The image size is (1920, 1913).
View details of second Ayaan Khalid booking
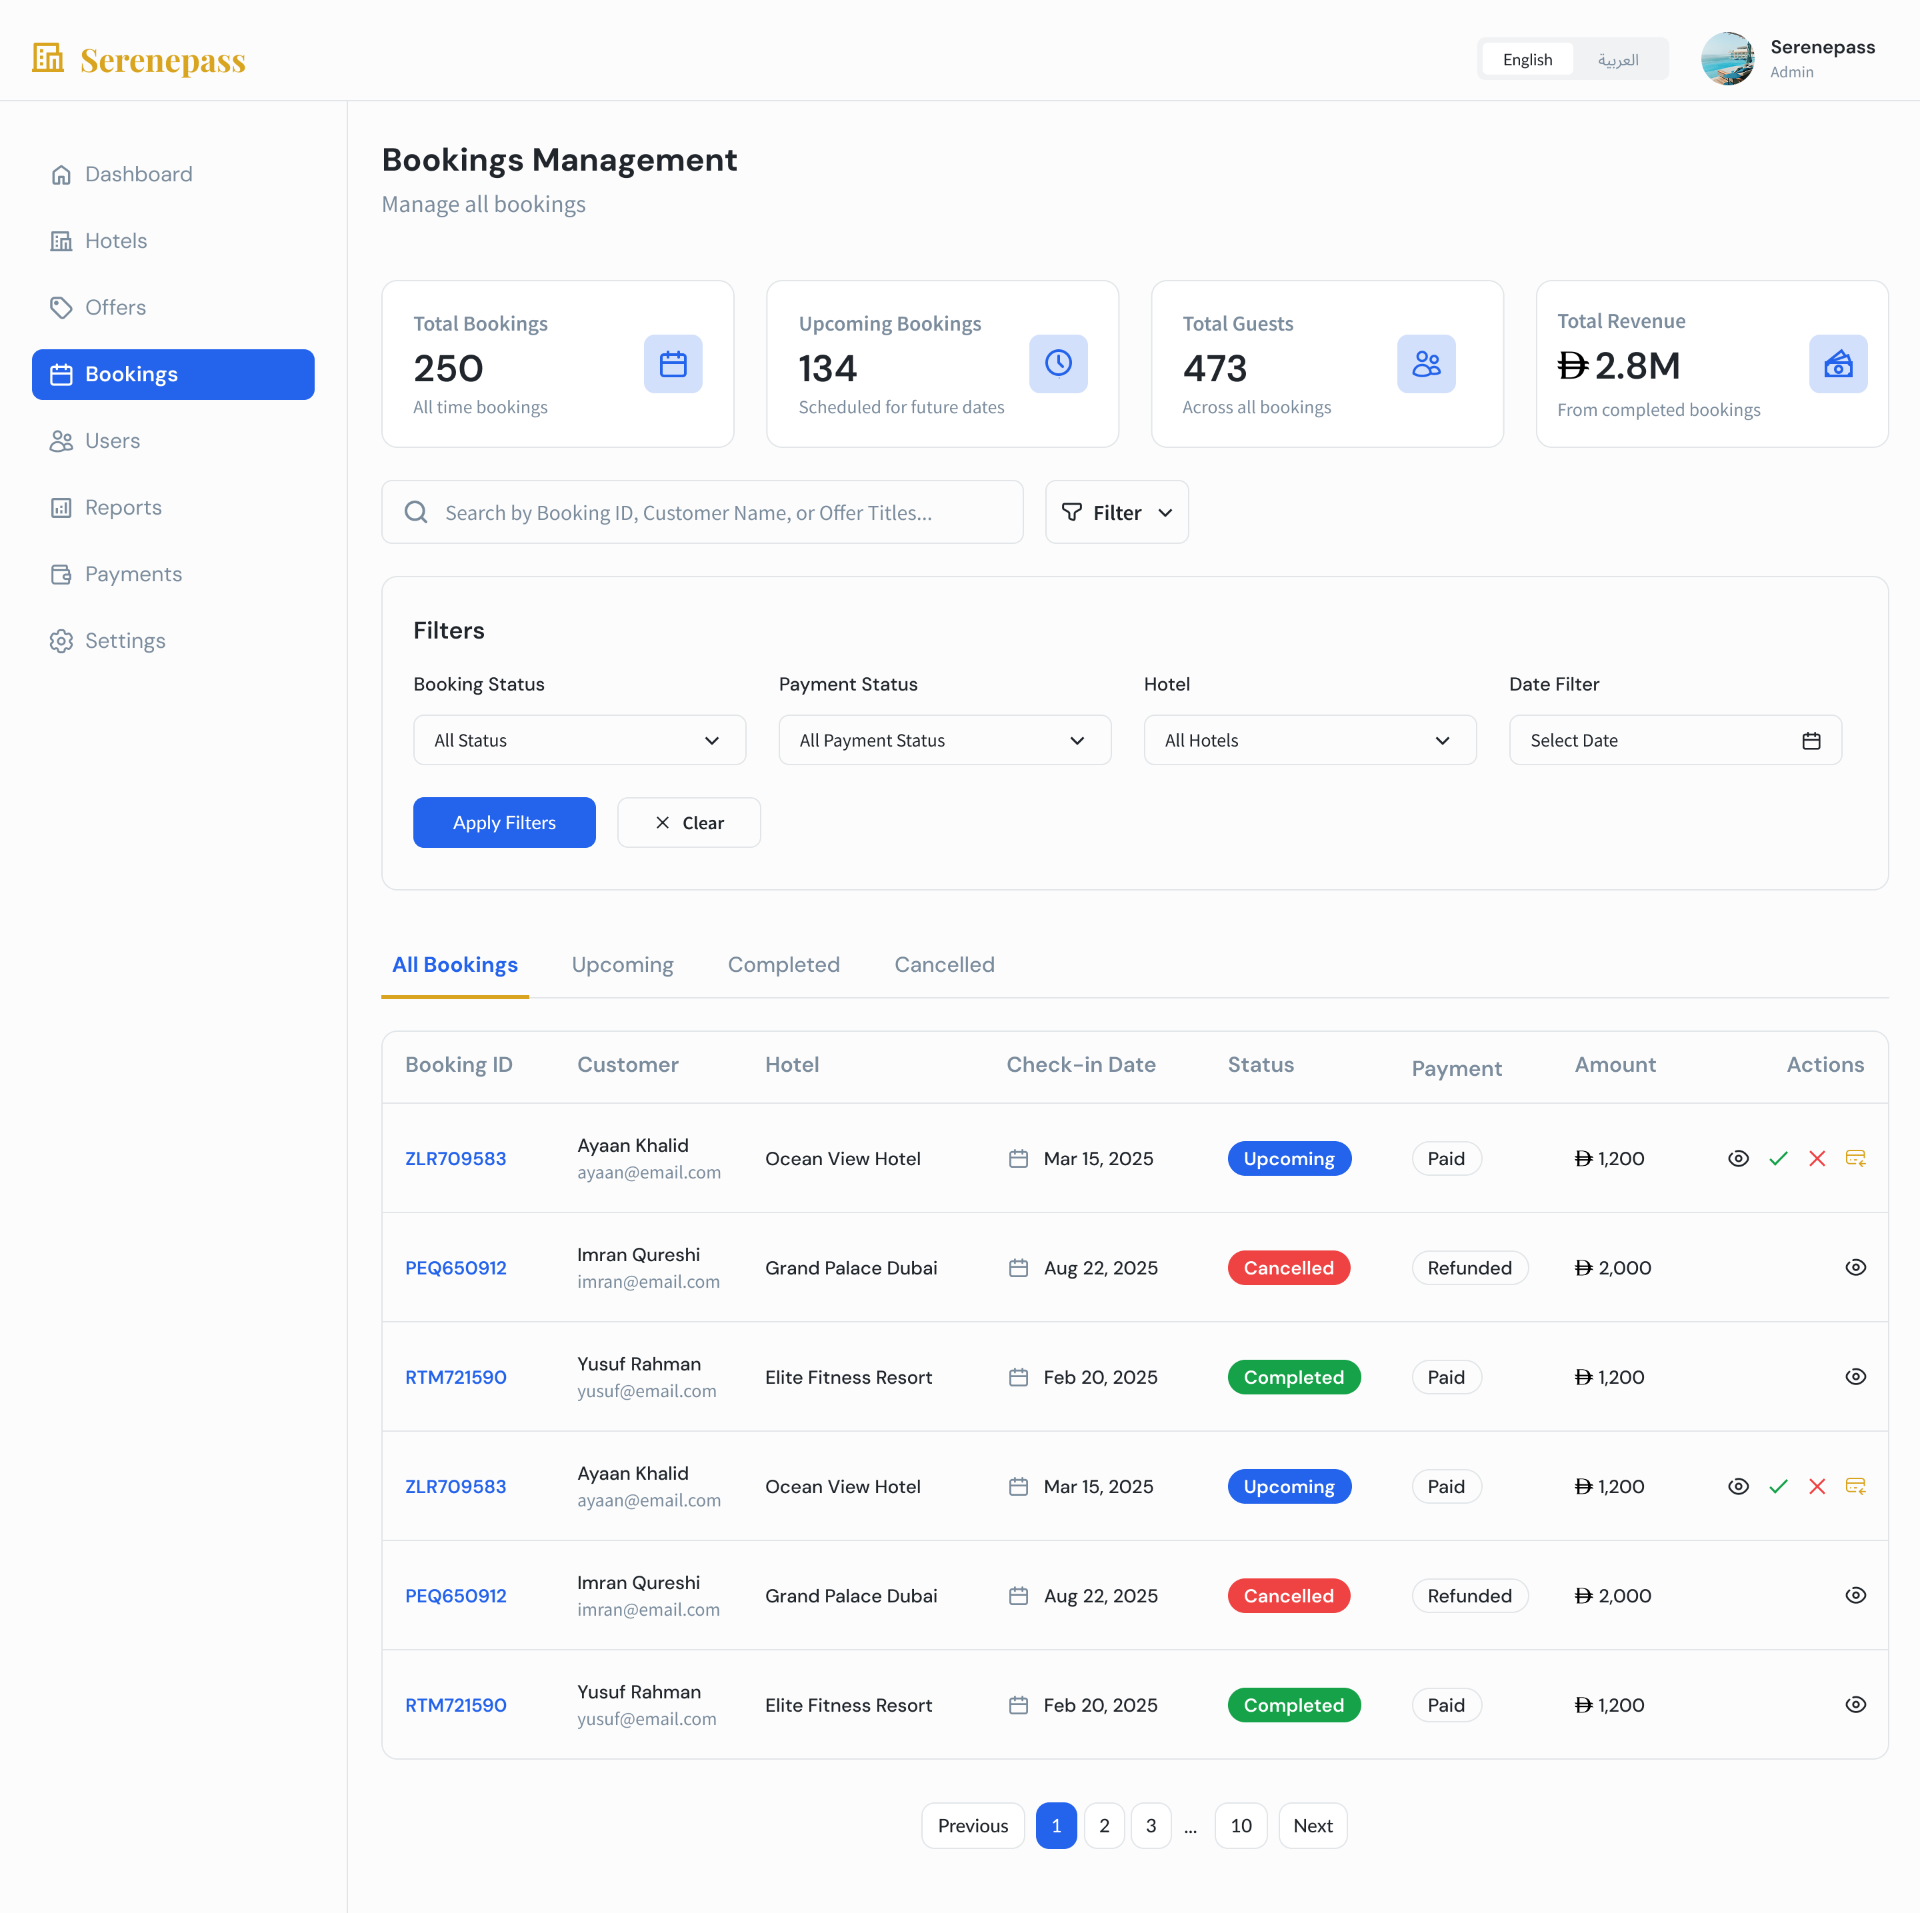[1738, 1486]
